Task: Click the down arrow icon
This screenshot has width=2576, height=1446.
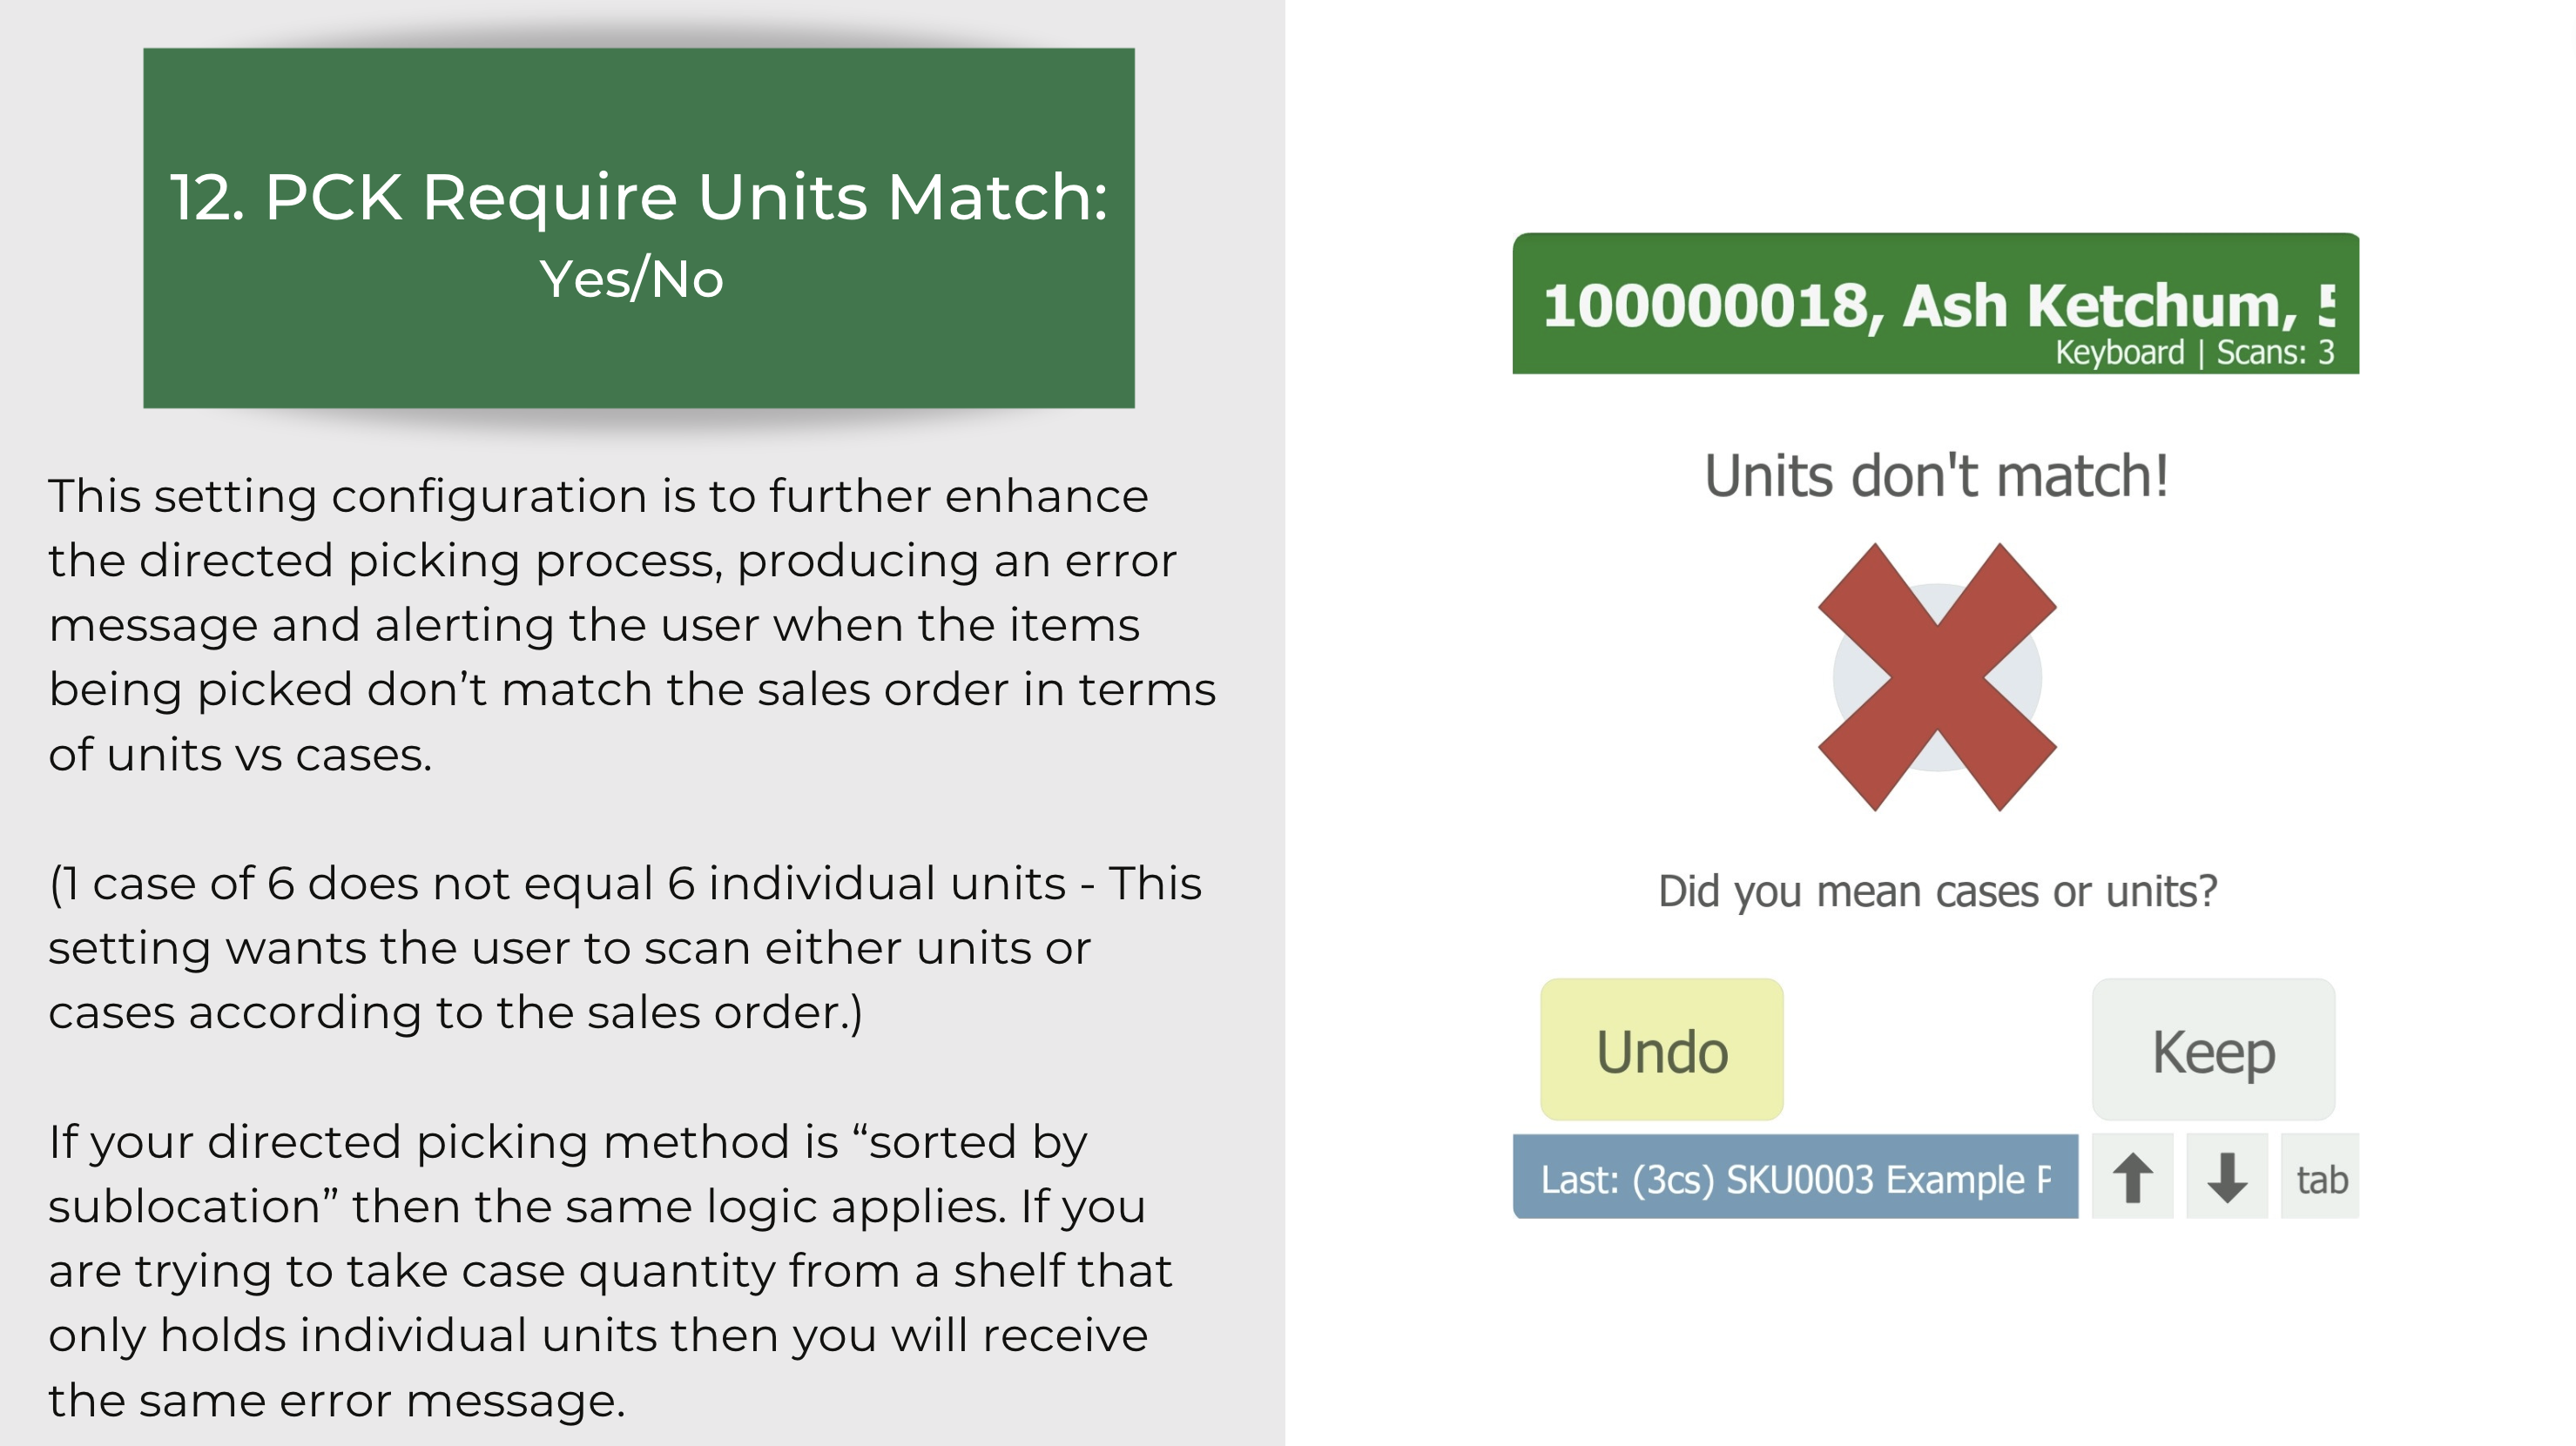Action: [x=2226, y=1177]
